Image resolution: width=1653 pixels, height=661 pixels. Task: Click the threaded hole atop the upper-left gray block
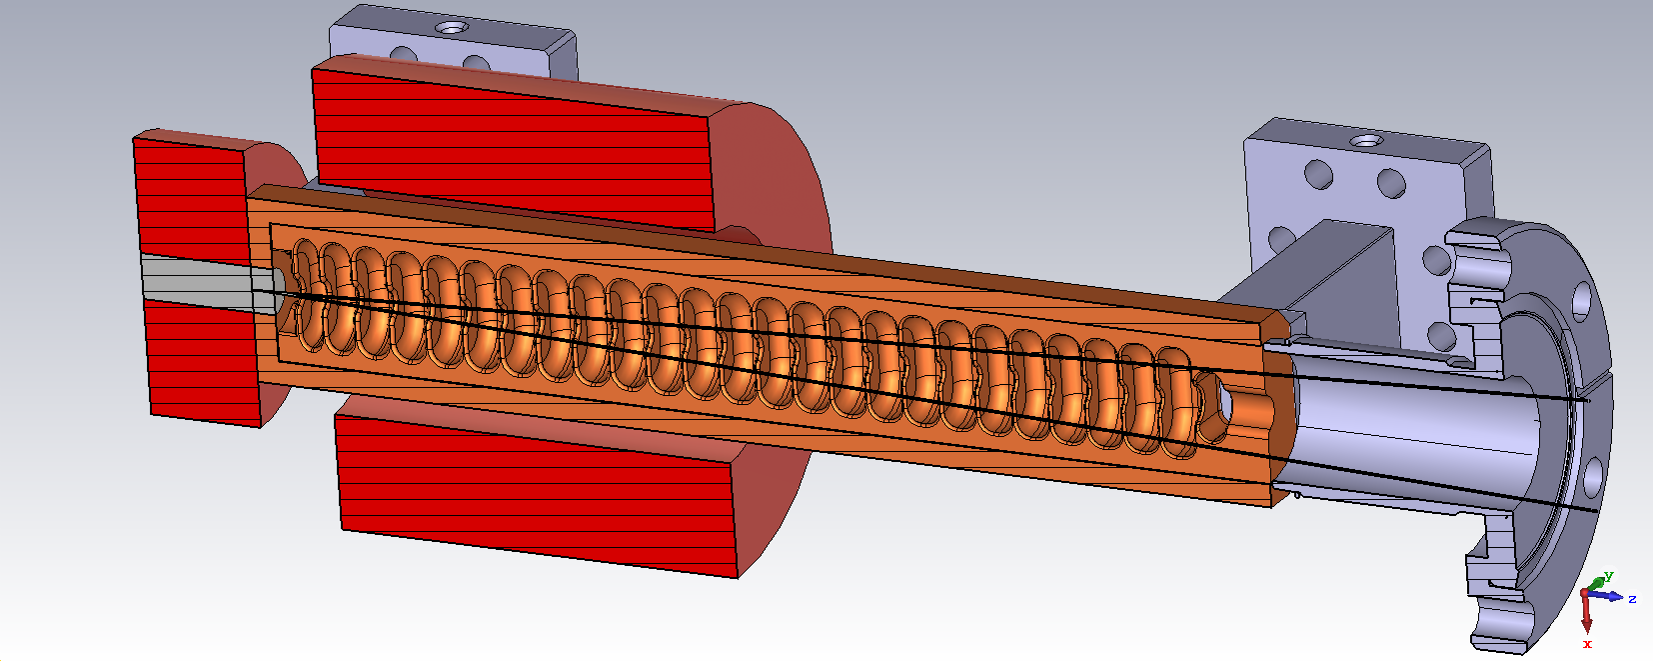point(451,27)
